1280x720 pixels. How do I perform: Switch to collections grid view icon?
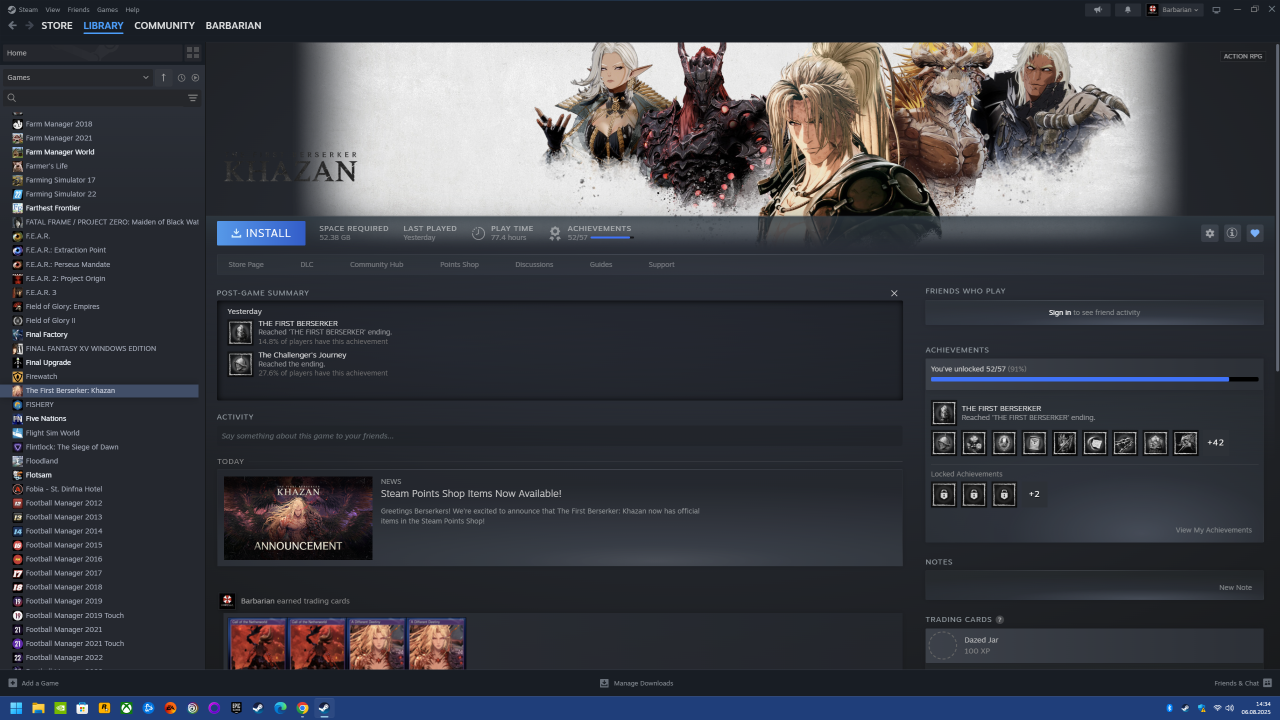point(193,53)
